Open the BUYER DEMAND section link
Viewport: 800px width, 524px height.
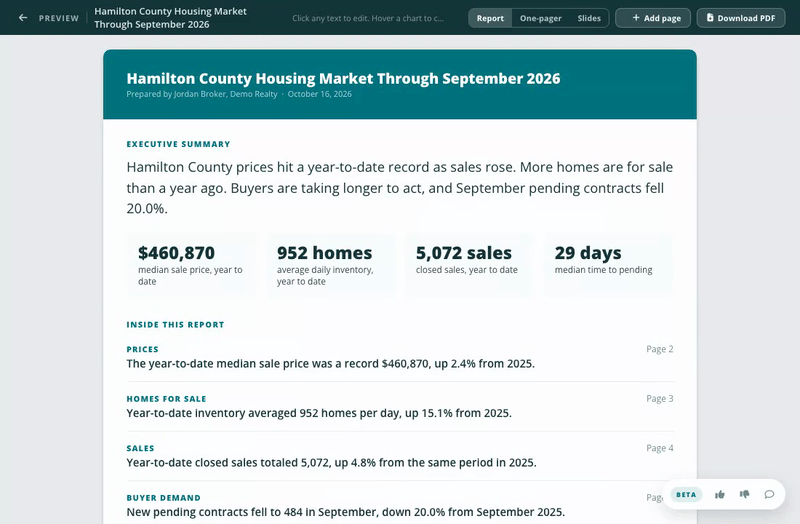click(x=164, y=497)
